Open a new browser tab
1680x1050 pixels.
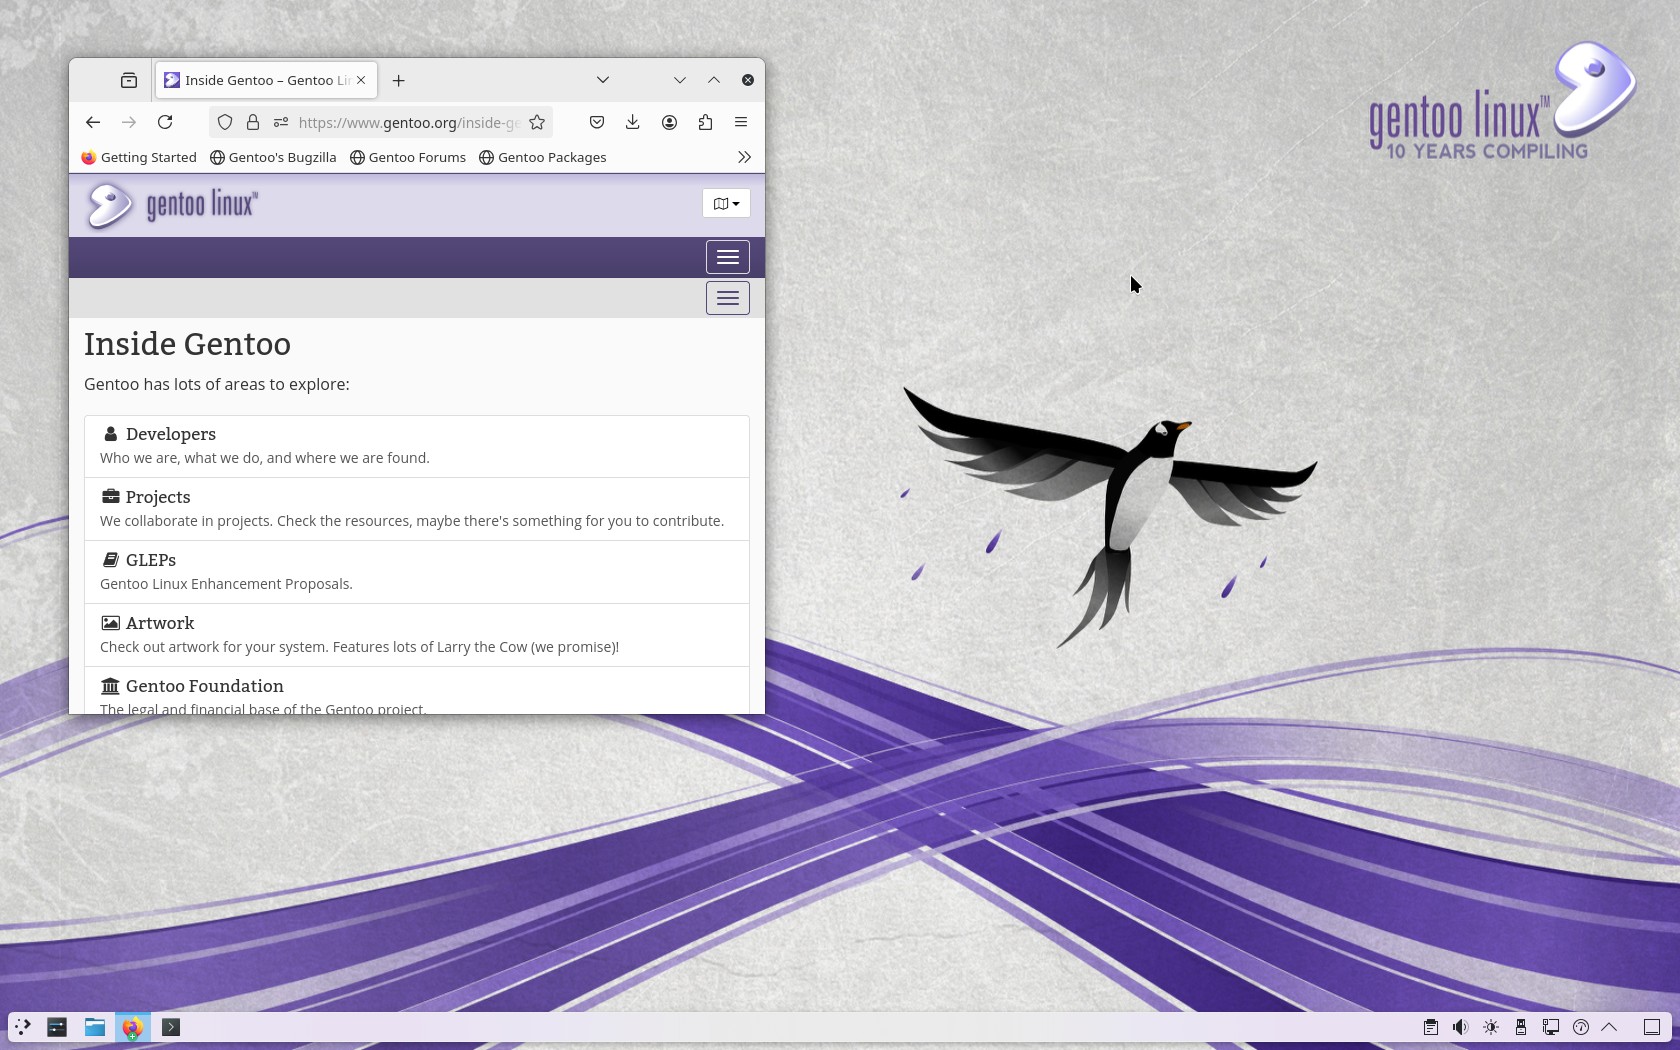coord(399,80)
